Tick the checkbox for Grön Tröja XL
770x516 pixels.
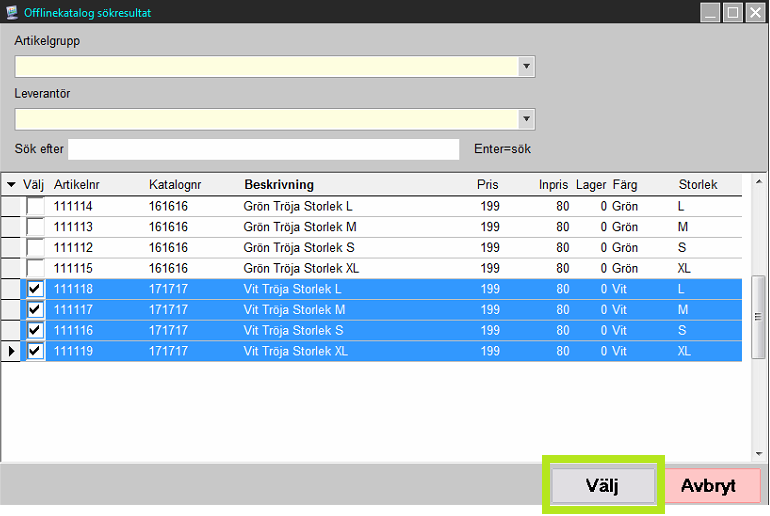pos(35,268)
